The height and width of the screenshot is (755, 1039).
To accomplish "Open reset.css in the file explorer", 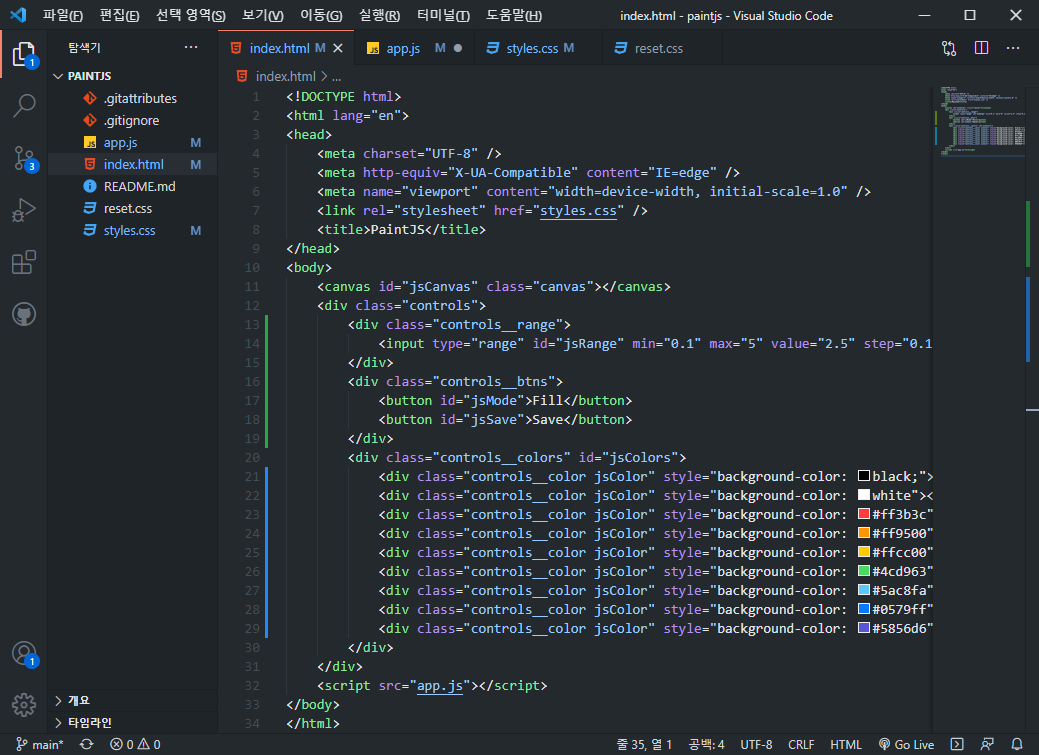I will tap(133, 208).
